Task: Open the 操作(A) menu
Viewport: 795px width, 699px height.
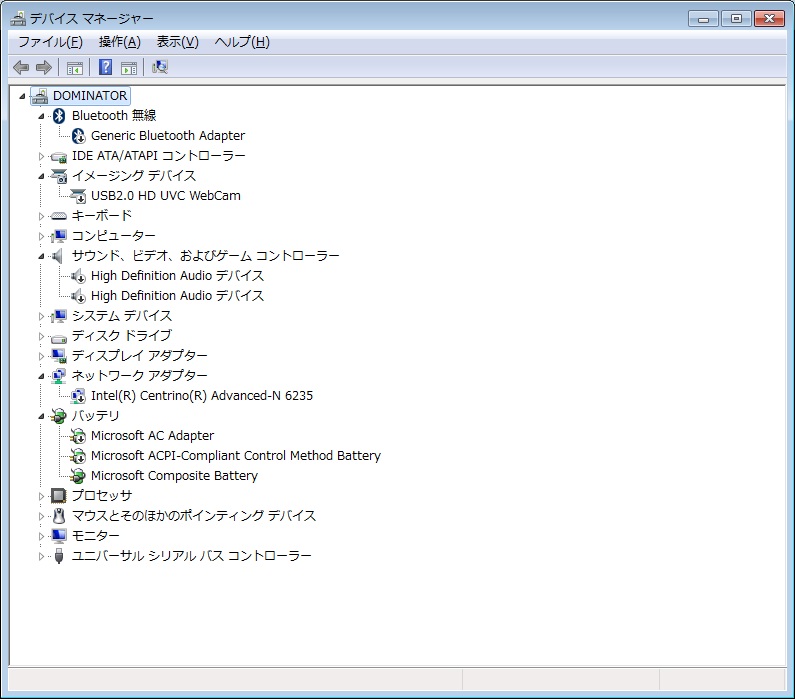Action: (x=120, y=42)
